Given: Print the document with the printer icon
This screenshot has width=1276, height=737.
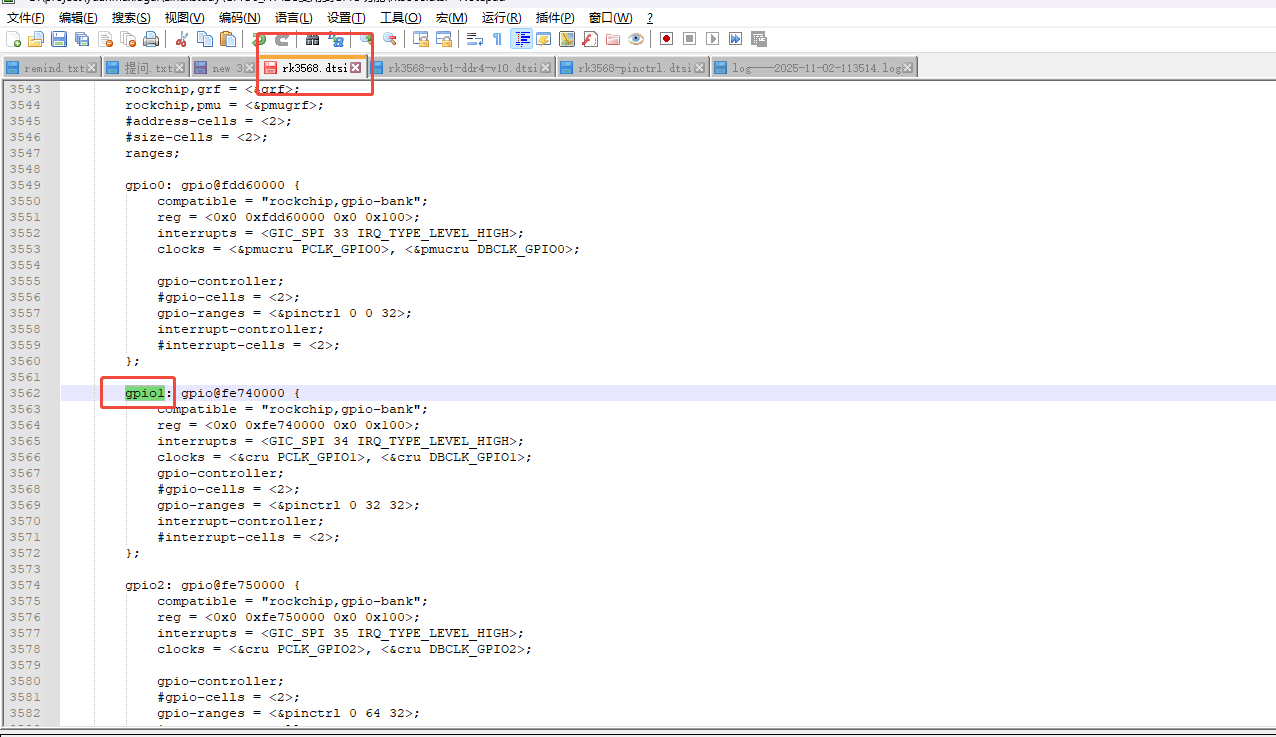Looking at the screenshot, I should 150,39.
